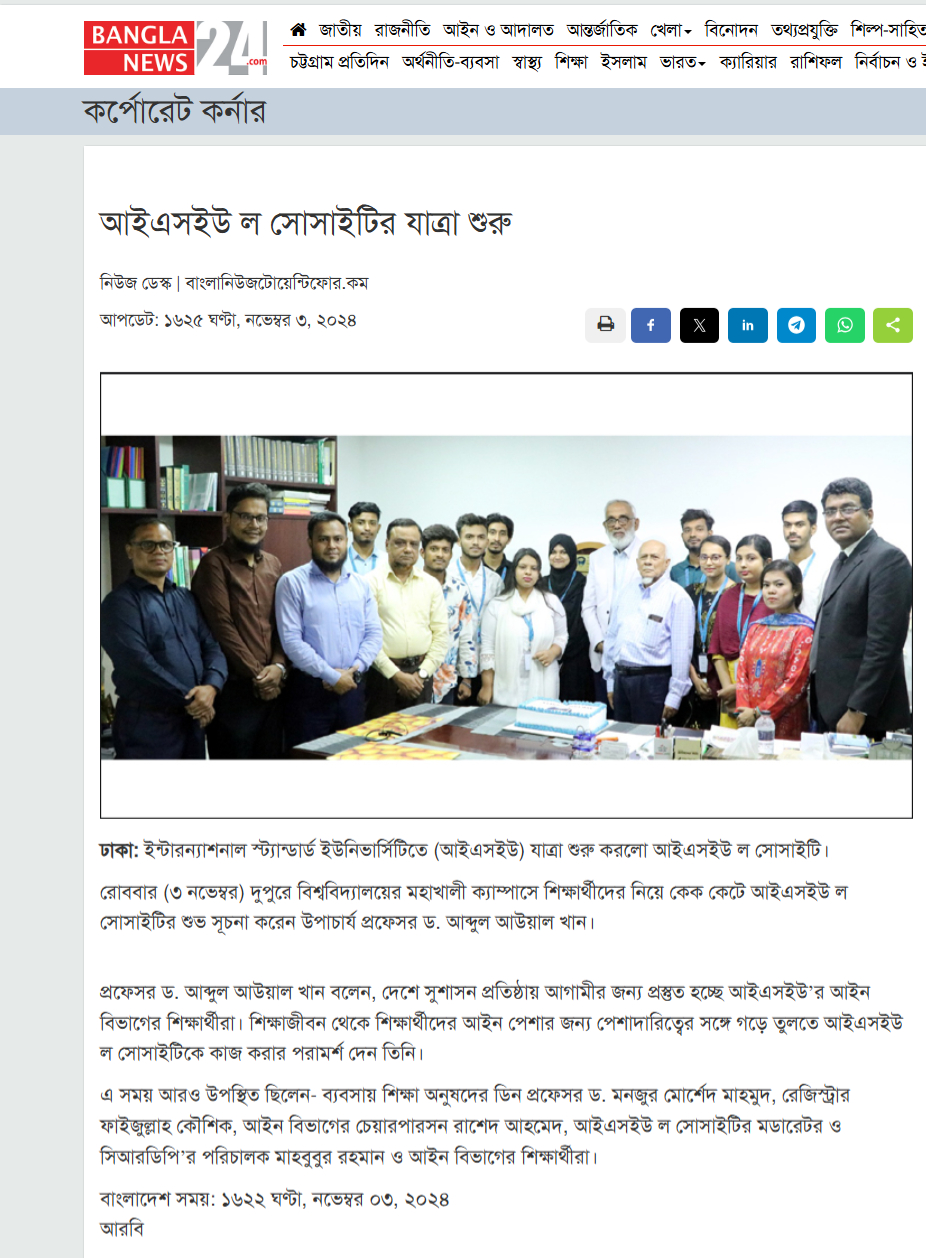Print the article using printer icon

click(x=605, y=325)
